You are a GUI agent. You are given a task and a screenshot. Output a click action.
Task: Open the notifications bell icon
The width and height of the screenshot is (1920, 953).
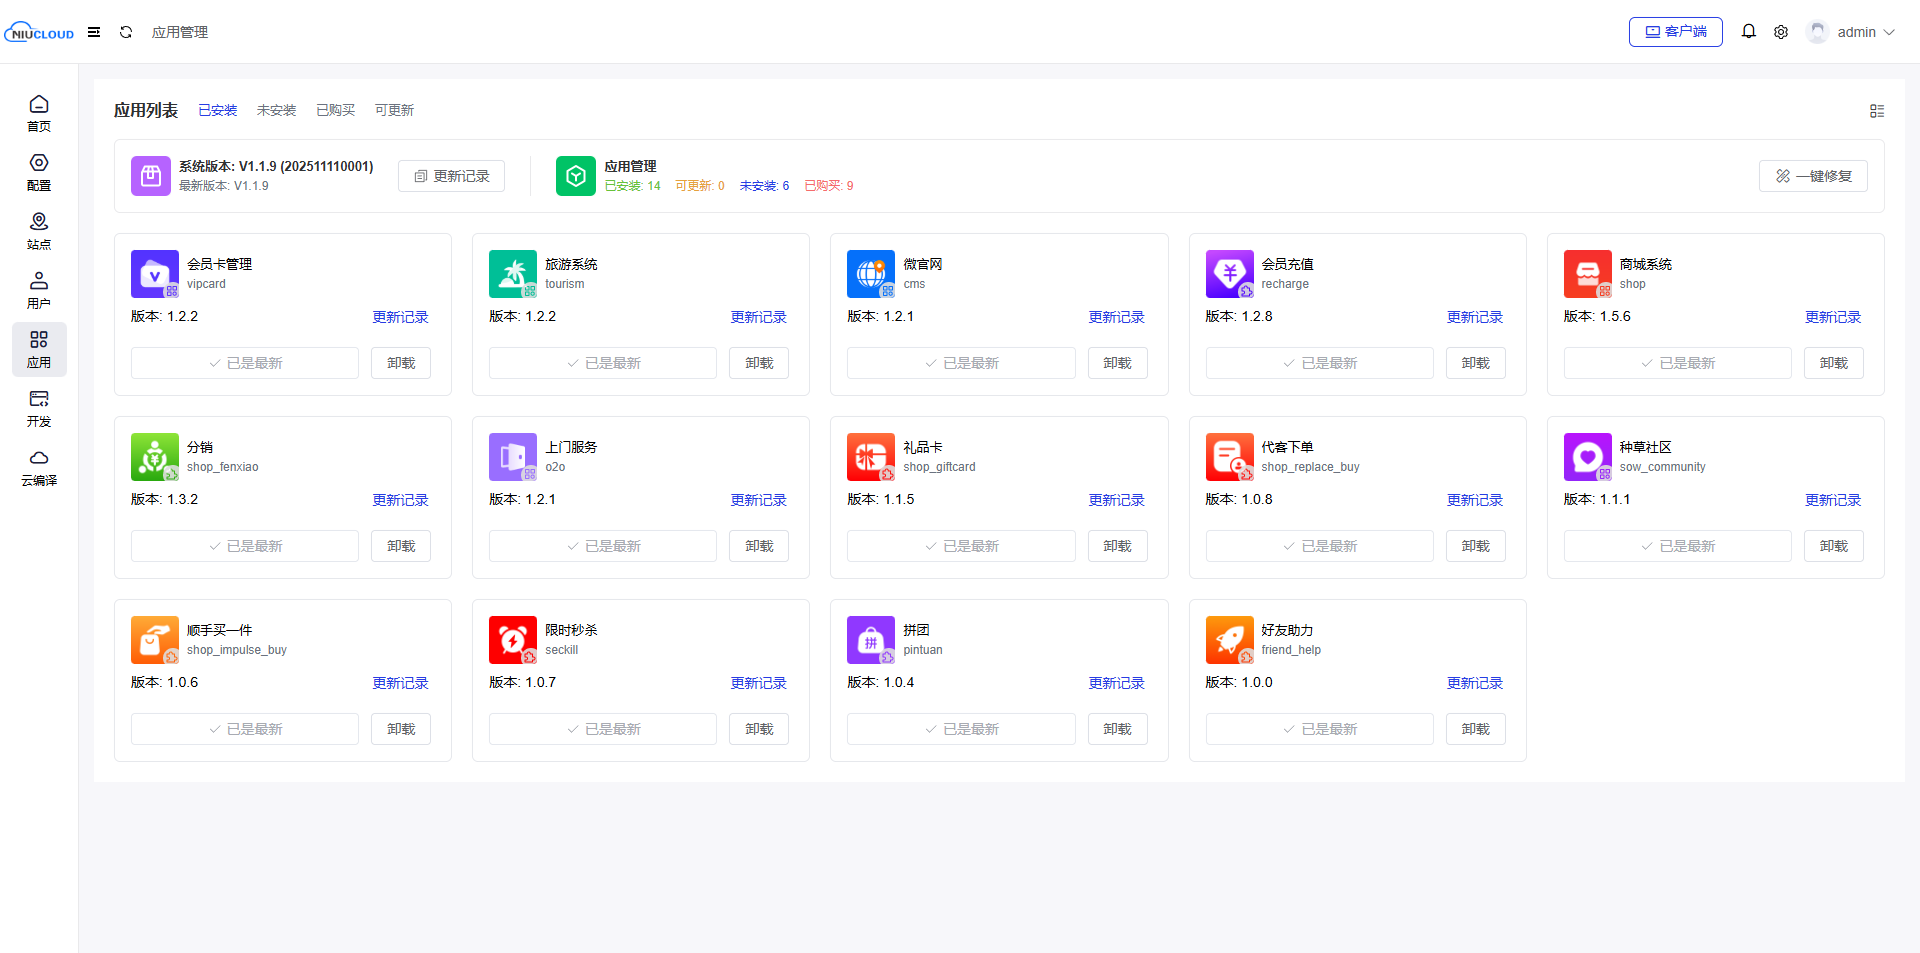tap(1748, 32)
